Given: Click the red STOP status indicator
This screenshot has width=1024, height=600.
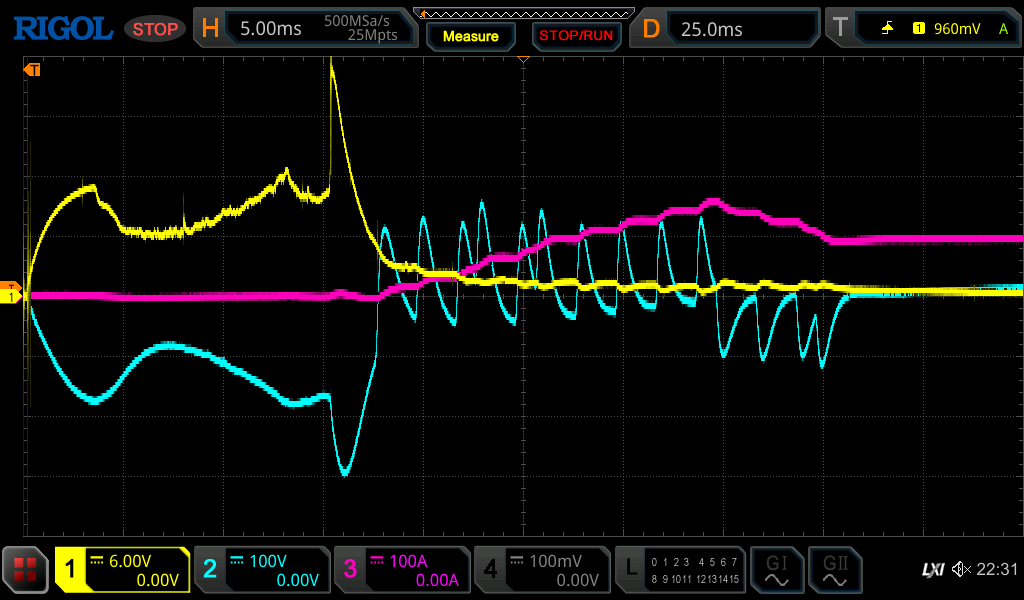Looking at the screenshot, I should click(x=155, y=29).
